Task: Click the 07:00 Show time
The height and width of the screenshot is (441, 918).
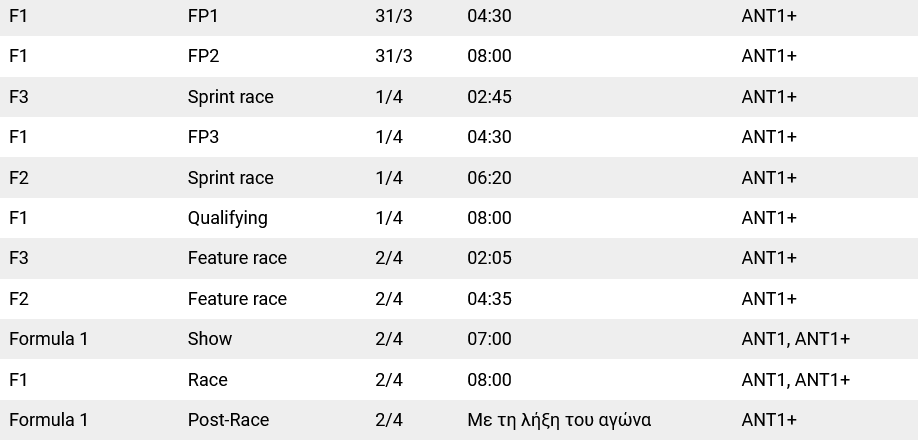Action: point(489,339)
